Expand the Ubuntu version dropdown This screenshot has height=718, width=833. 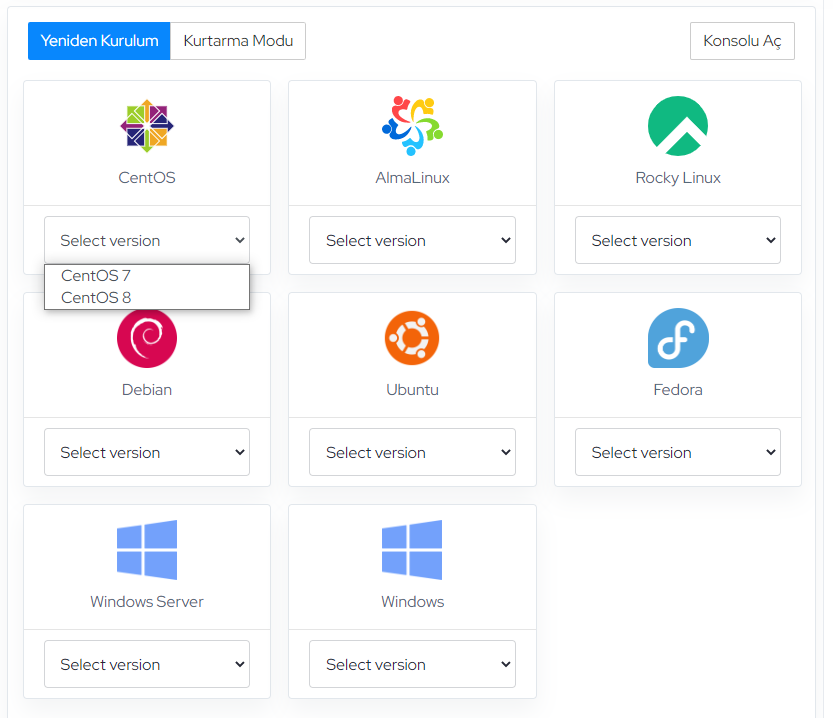[412, 452]
